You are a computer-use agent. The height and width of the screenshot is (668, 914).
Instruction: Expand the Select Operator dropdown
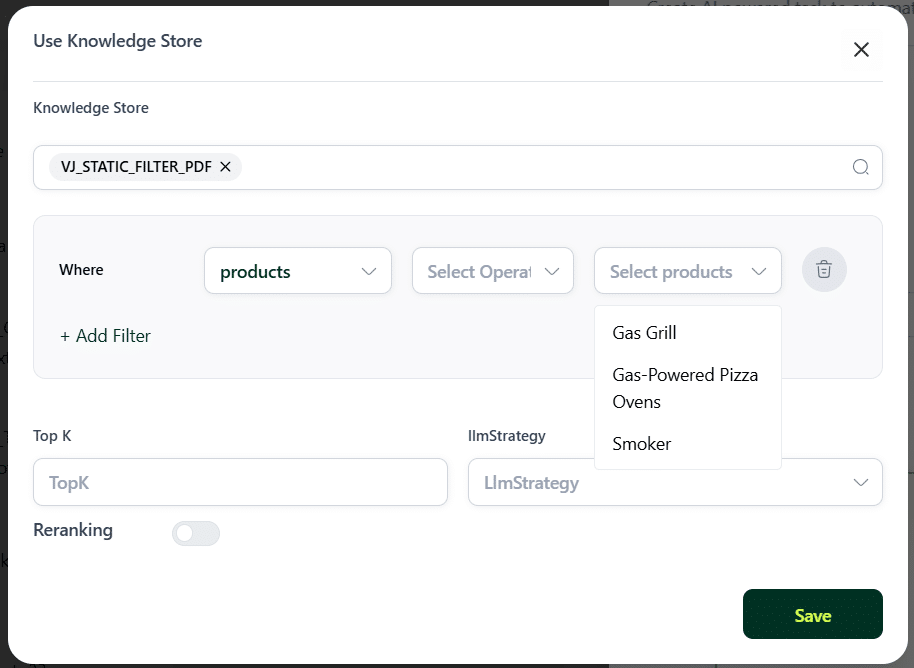493,271
